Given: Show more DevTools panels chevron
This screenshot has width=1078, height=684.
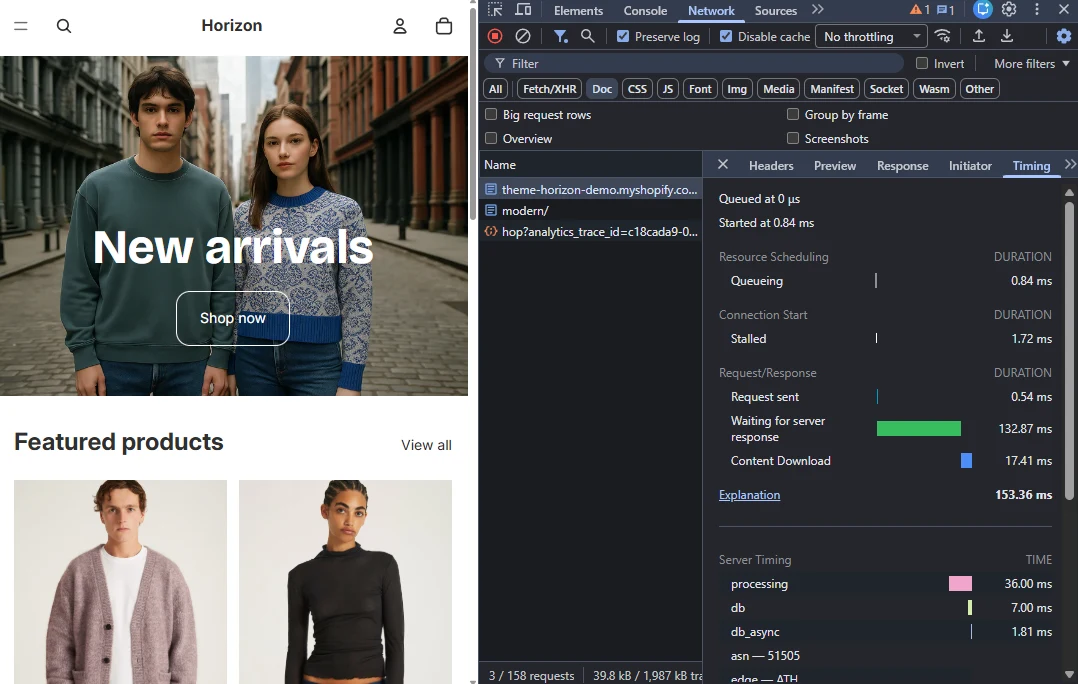Looking at the screenshot, I should 817,10.
